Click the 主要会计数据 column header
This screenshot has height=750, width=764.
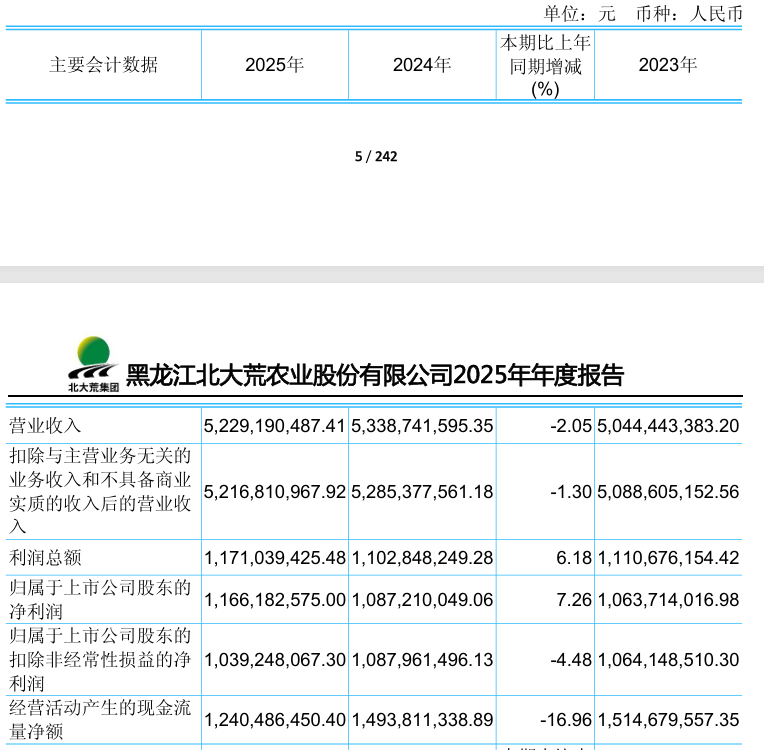(104, 64)
